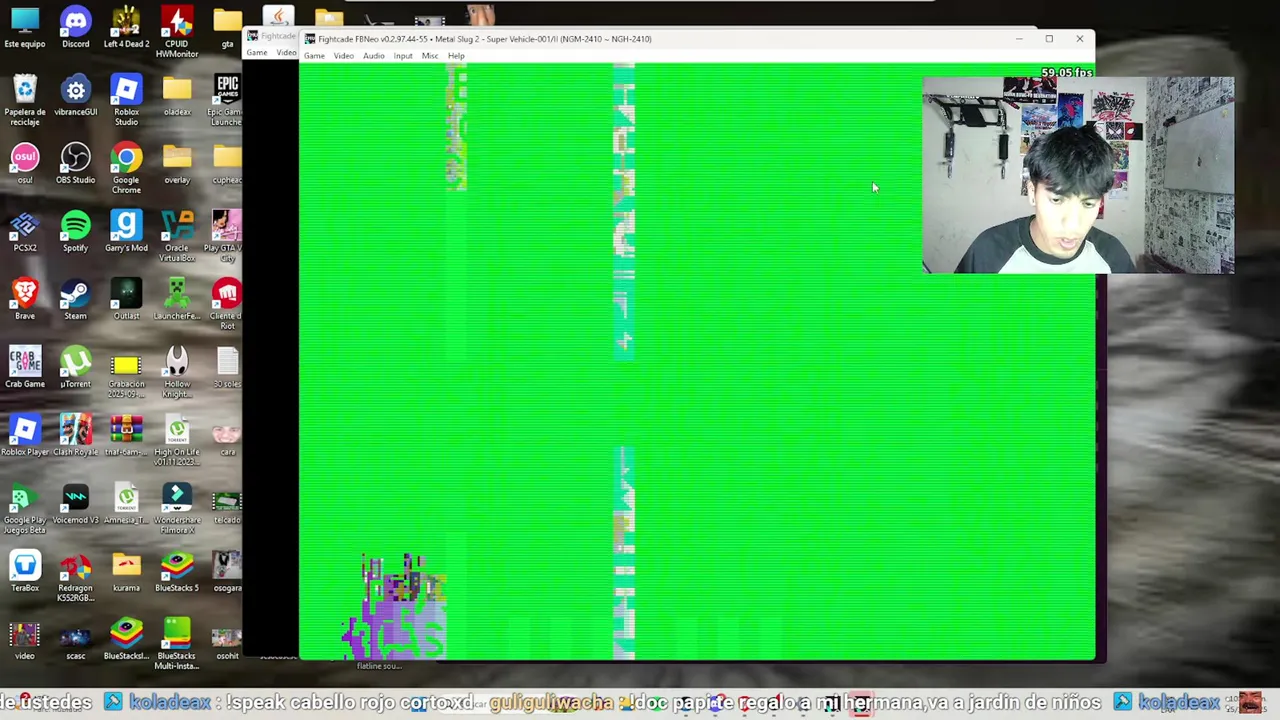Open Wondershare Filmora X
The width and height of the screenshot is (1280, 720).
pyautogui.click(x=177, y=508)
